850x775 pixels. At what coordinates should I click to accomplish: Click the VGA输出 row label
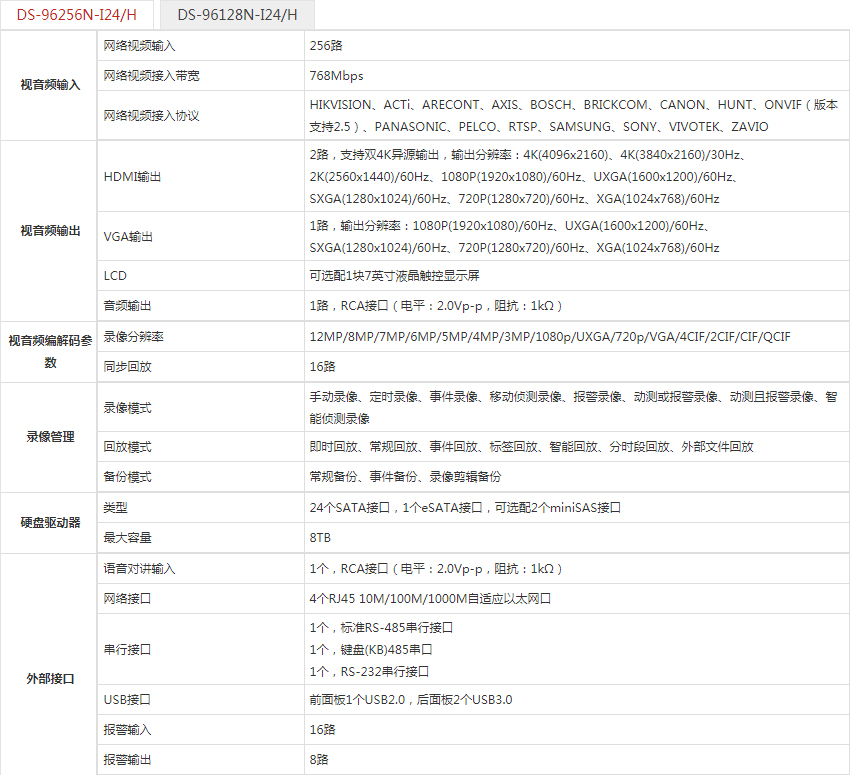[129, 237]
